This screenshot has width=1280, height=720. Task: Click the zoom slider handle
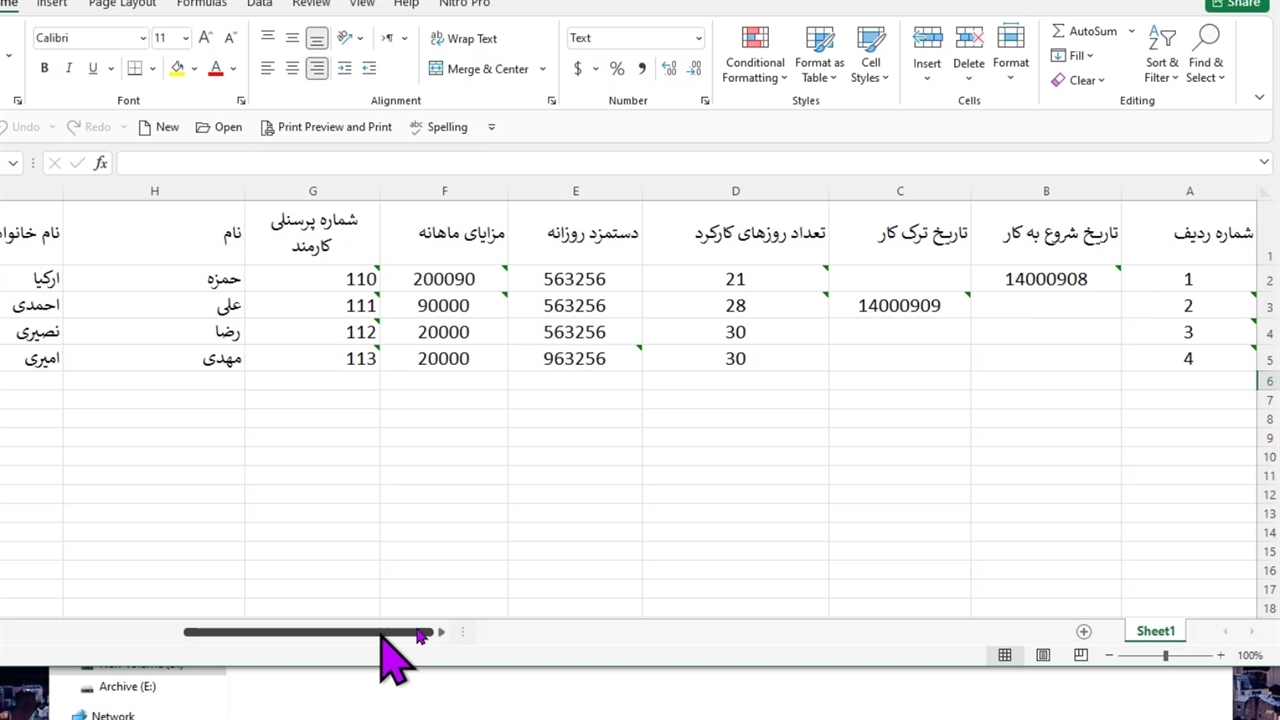click(1165, 655)
